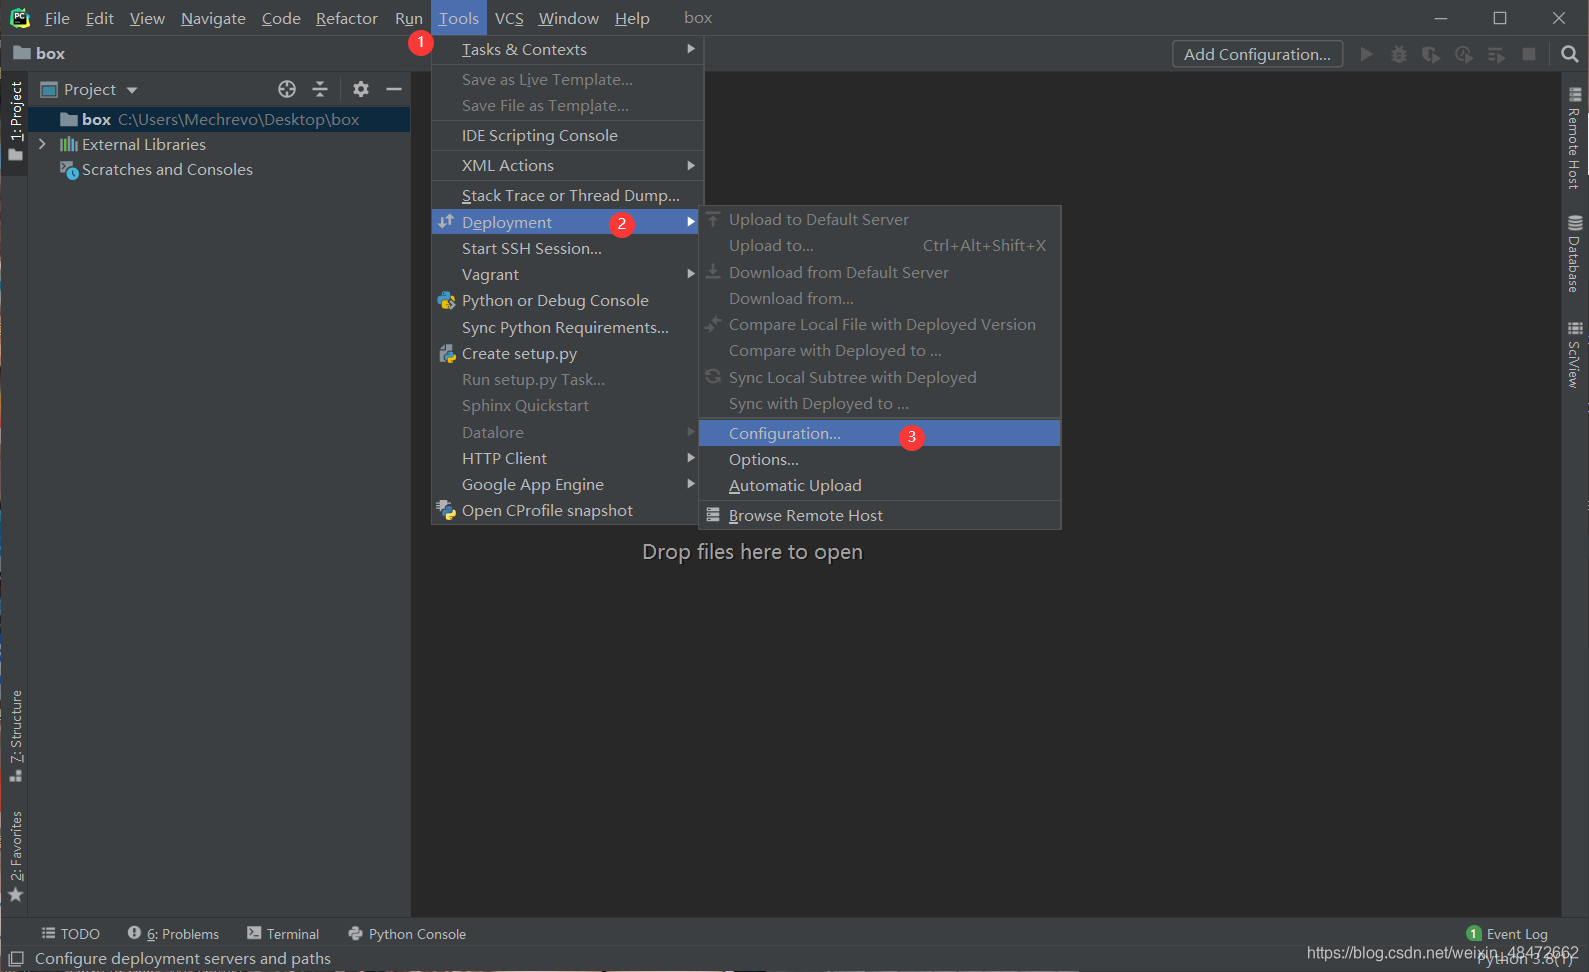
Task: Click Start SSH Session...
Action: point(567,248)
